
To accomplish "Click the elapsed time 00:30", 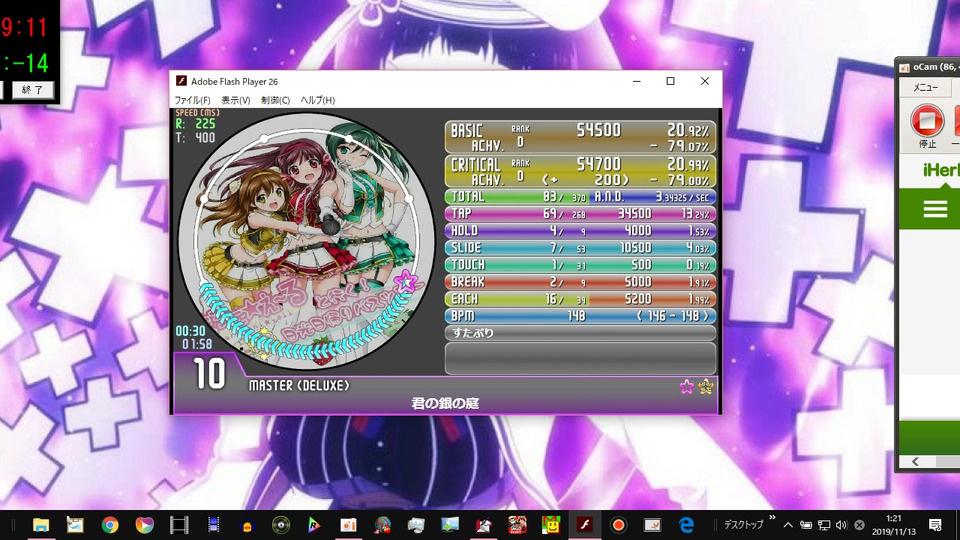I will click(190, 331).
